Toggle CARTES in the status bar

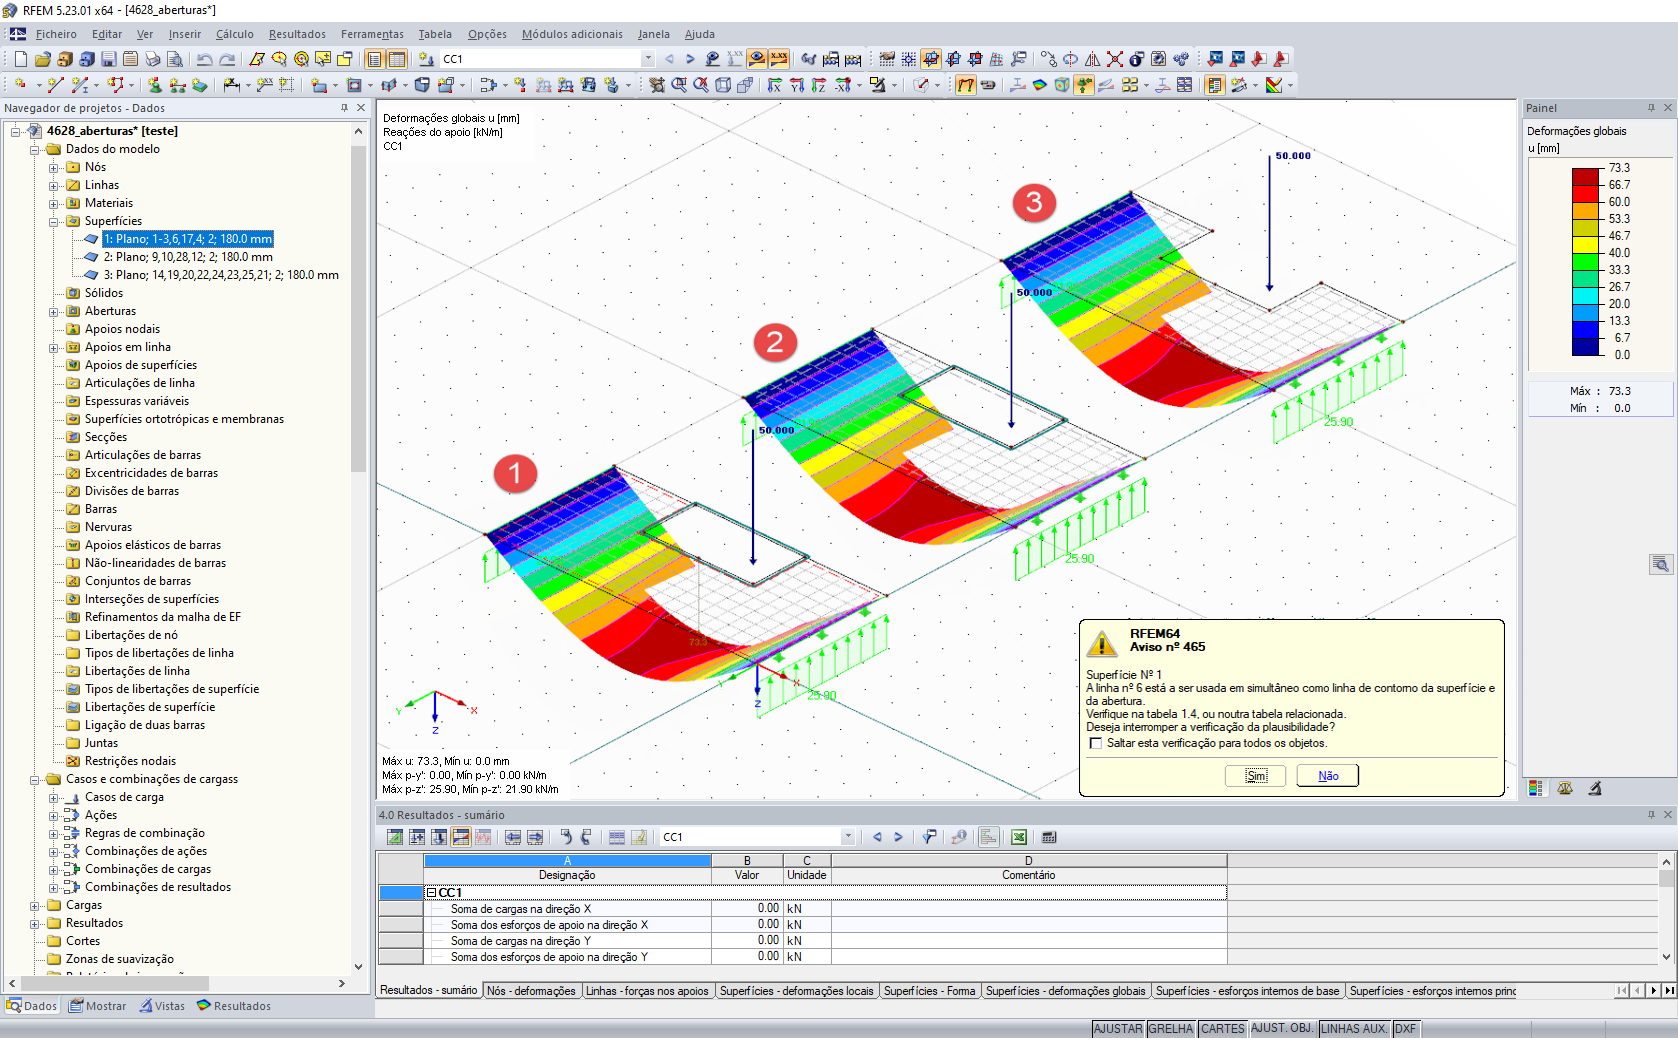(x=1223, y=1029)
